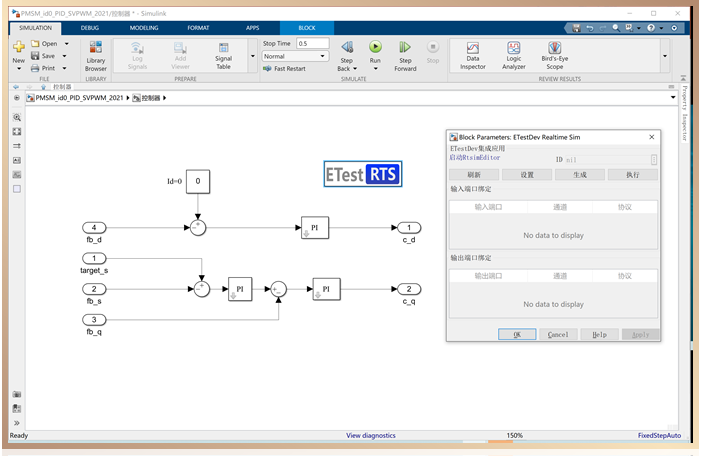This screenshot has width=701, height=456.
Task: Switch to the MODELING tab
Action: (144, 28)
